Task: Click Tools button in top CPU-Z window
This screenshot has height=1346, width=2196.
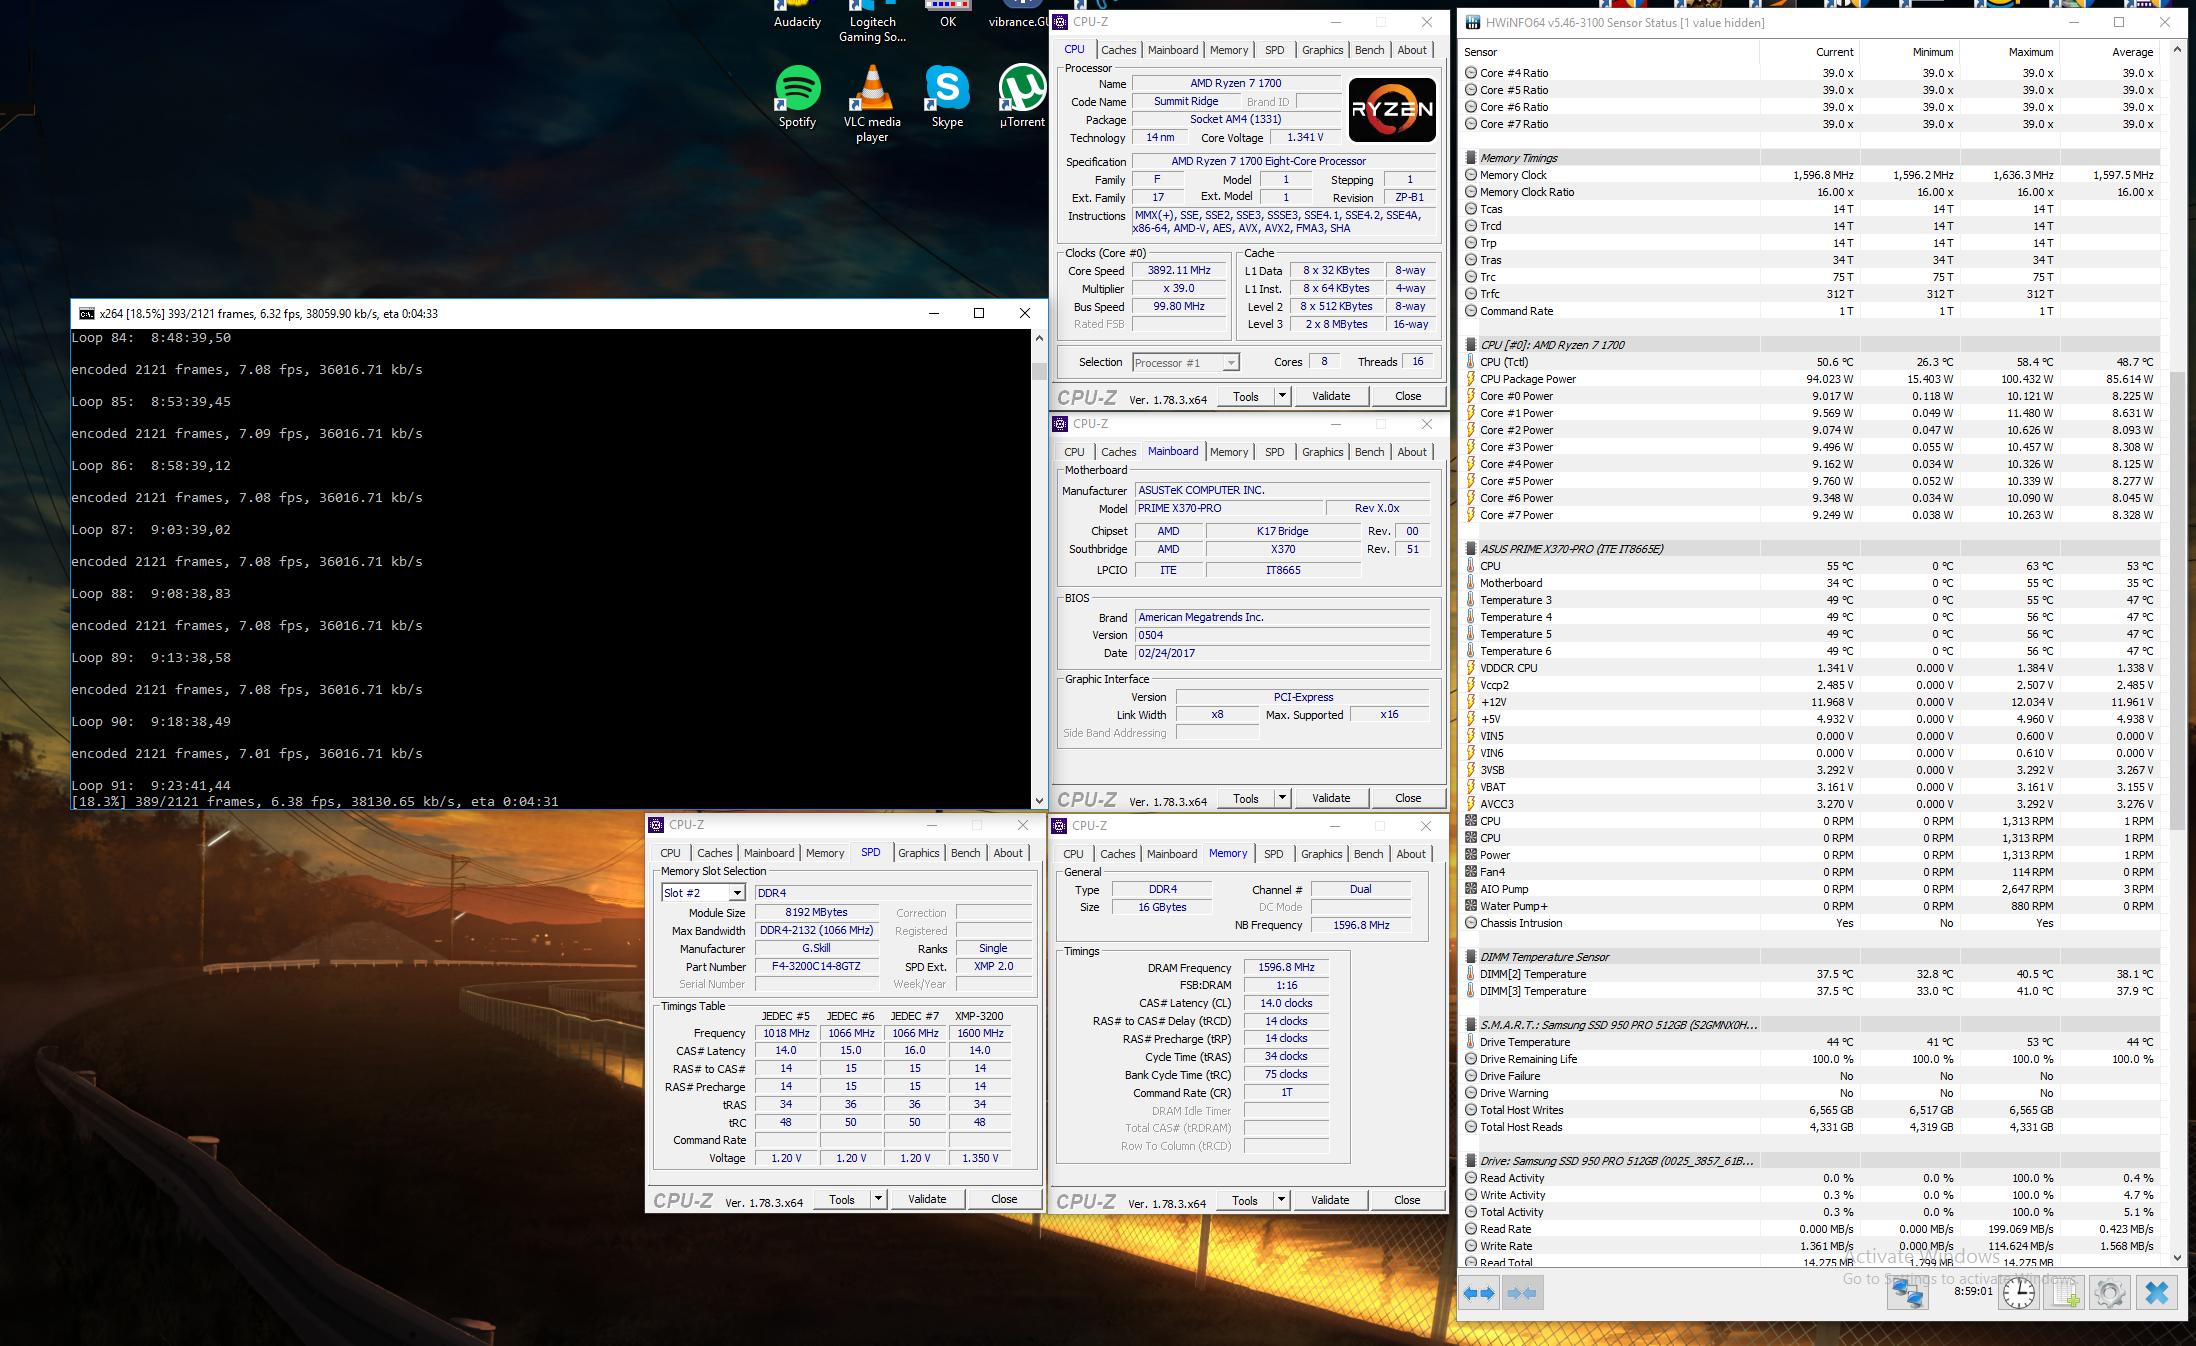Action: [x=1246, y=396]
